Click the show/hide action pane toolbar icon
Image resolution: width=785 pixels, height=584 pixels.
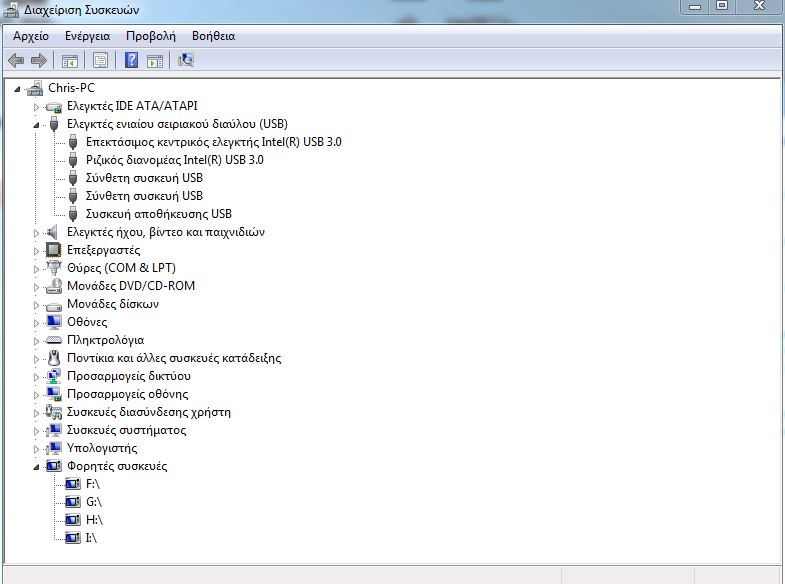(x=155, y=61)
